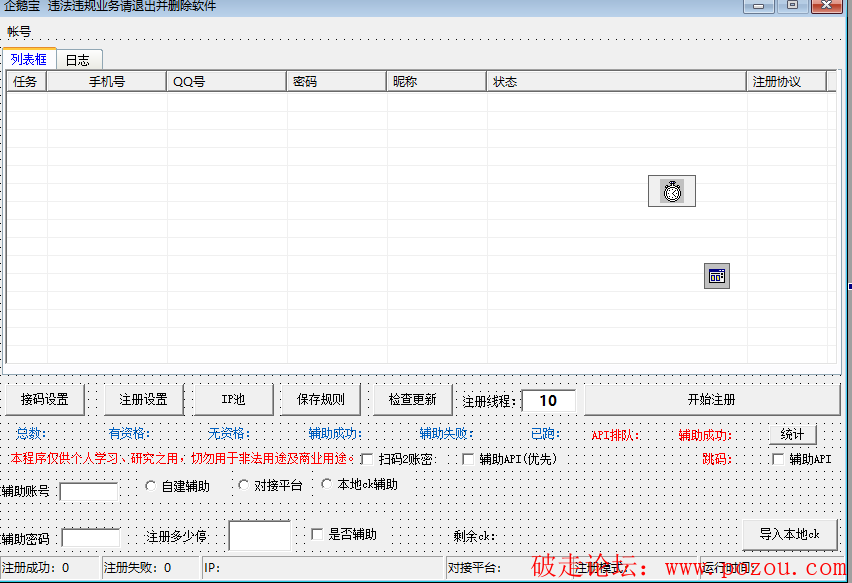Click the calendar date component icon
Image resolution: width=852 pixels, height=583 pixels.
tap(716, 277)
